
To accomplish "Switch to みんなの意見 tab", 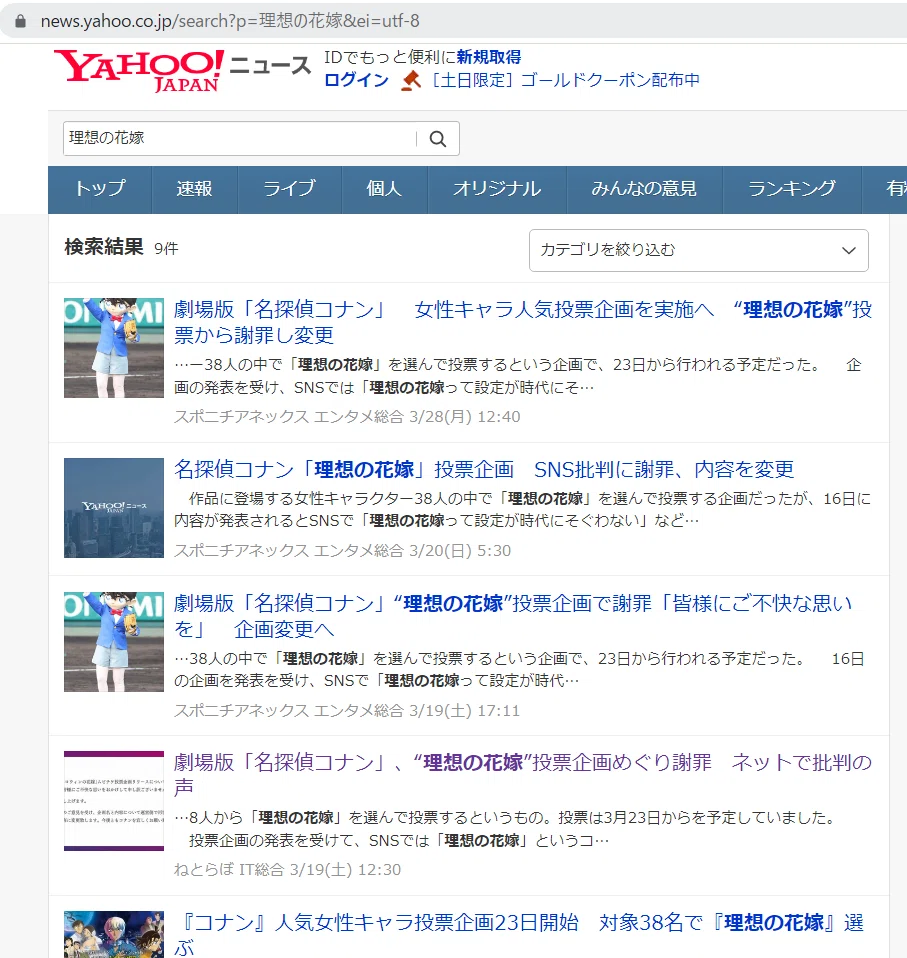I will coord(644,189).
